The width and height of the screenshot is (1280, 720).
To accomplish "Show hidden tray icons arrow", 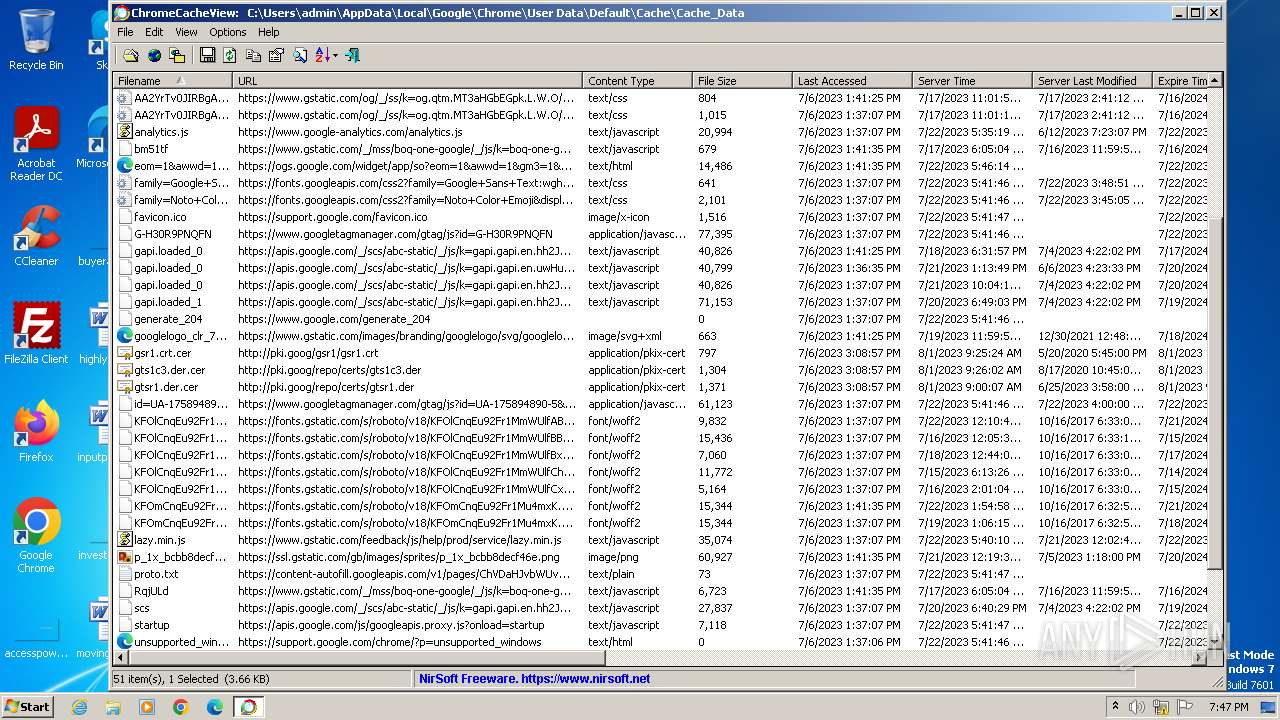I will coord(1115,707).
